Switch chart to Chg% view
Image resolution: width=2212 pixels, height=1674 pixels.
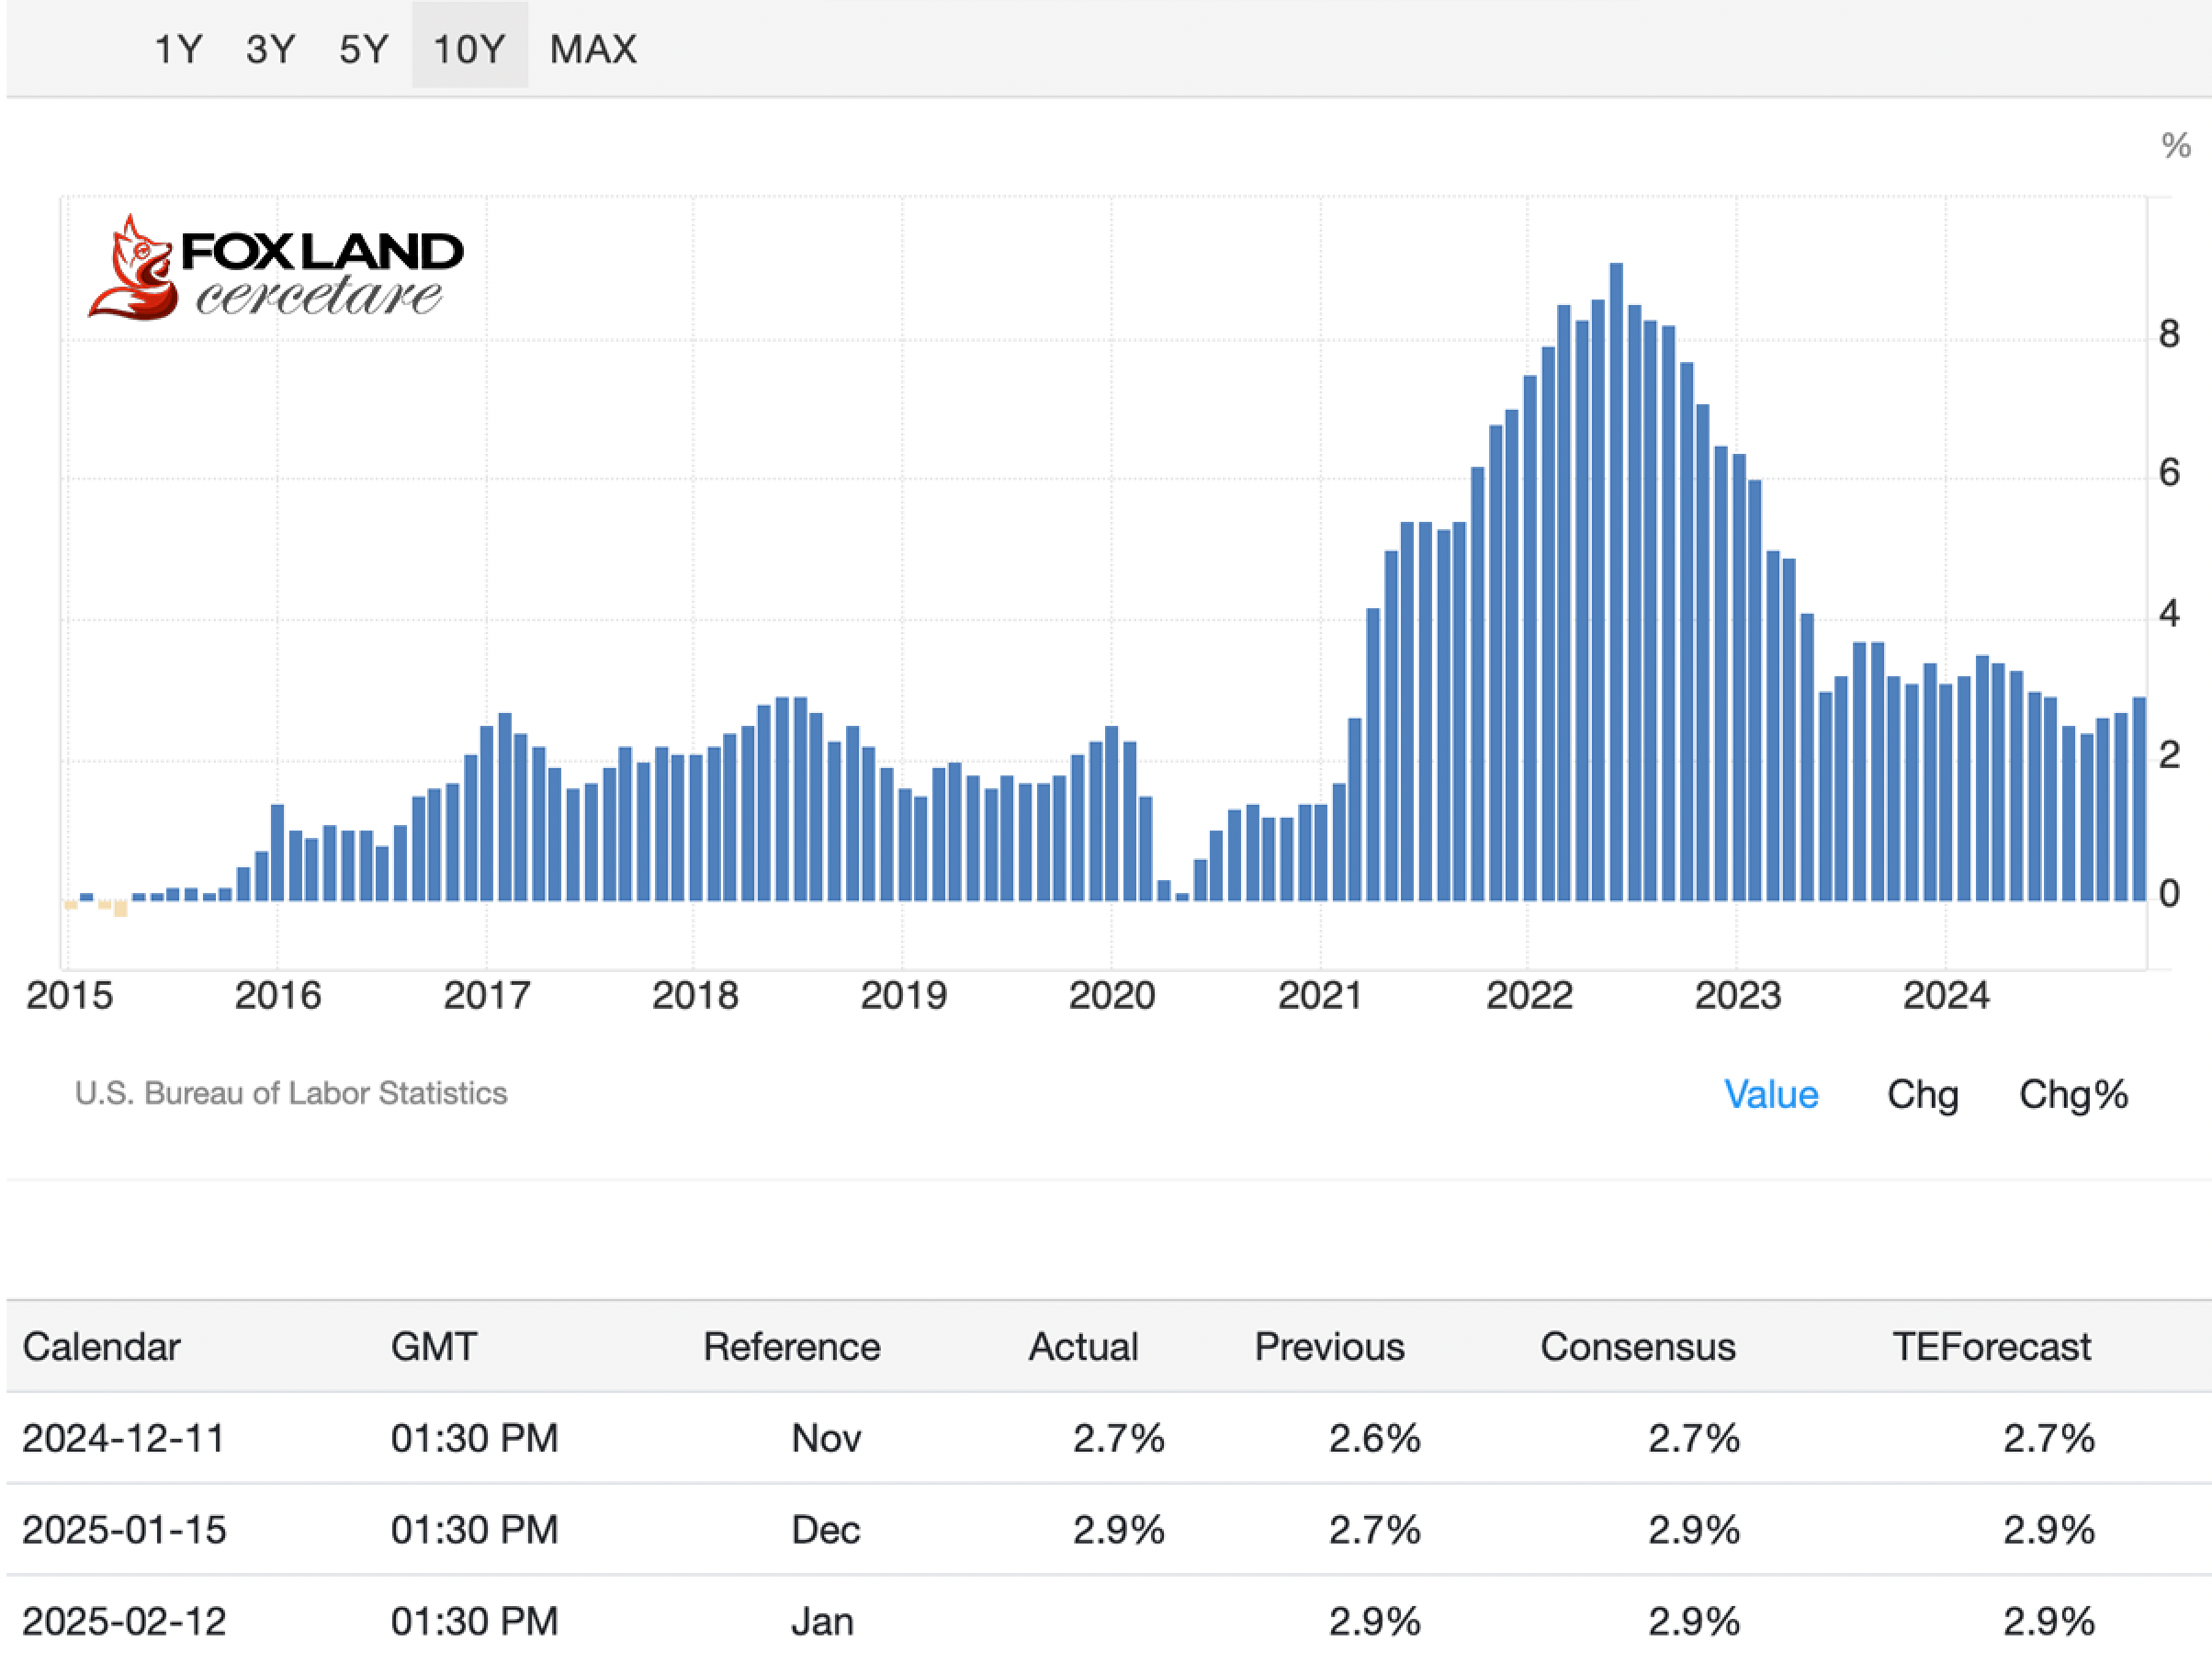pyautogui.click(x=2073, y=1094)
